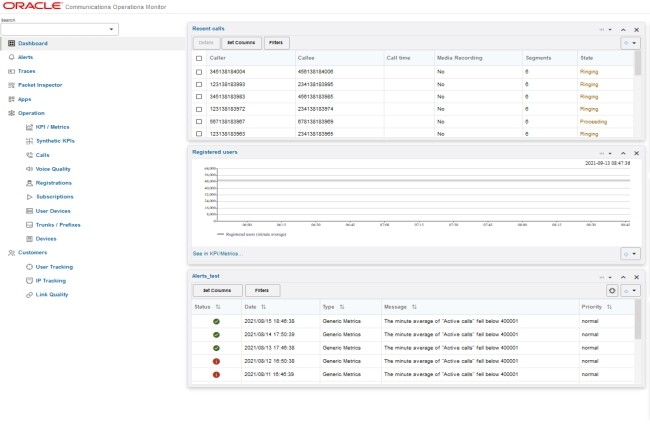Click the Alerts bell icon

(12, 57)
